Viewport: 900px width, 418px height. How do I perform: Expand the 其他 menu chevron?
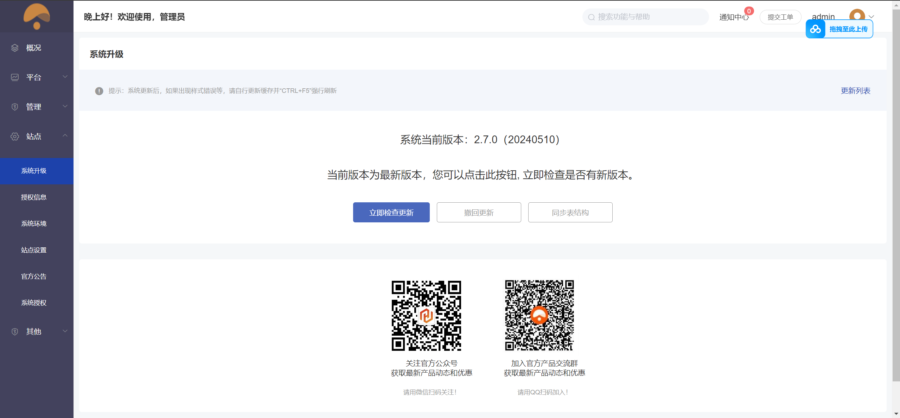tap(65, 331)
